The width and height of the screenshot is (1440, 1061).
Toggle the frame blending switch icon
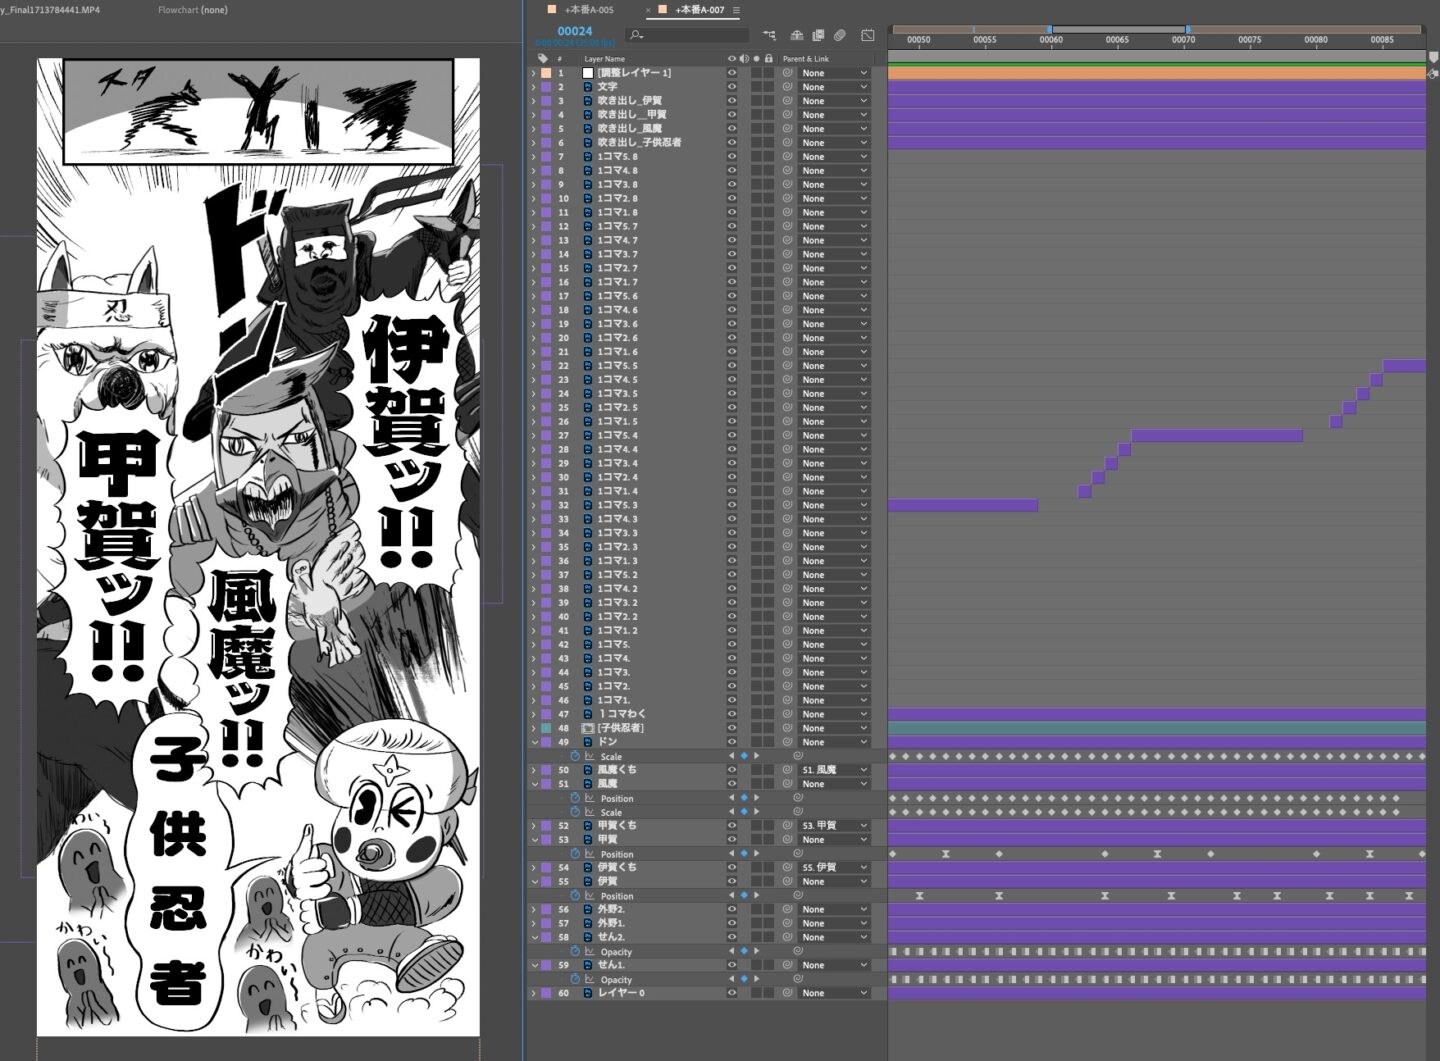[x=818, y=35]
